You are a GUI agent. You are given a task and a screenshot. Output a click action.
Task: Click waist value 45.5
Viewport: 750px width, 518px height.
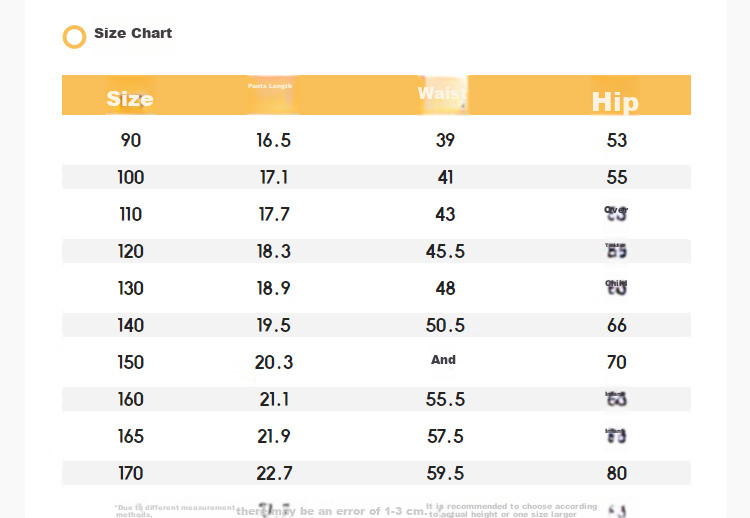445,252
